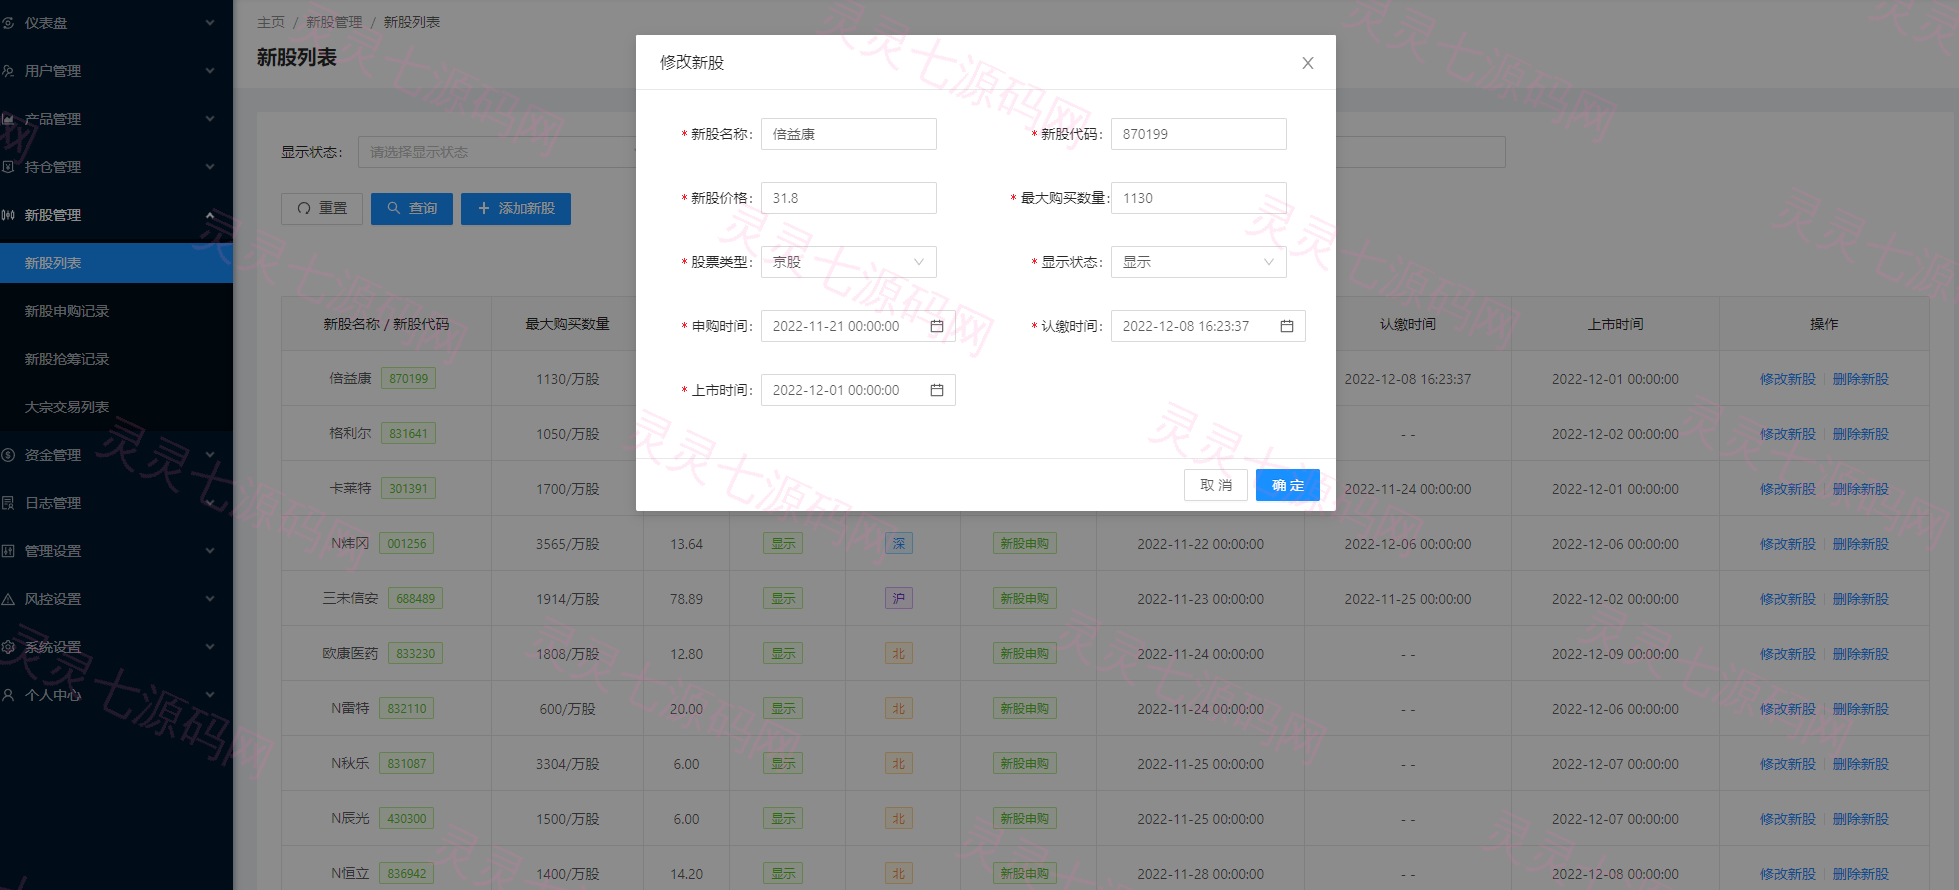
Task: Open the calendar icon in 上市时间 field
Action: pyautogui.click(x=937, y=390)
